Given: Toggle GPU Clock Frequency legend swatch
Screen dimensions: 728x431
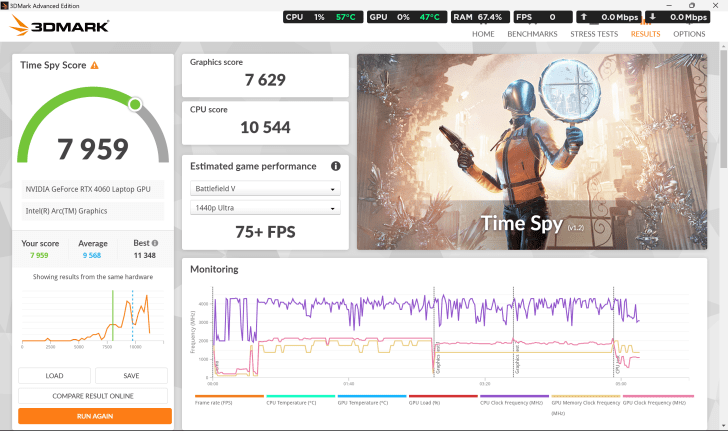Looking at the screenshot, I should pos(658,396).
